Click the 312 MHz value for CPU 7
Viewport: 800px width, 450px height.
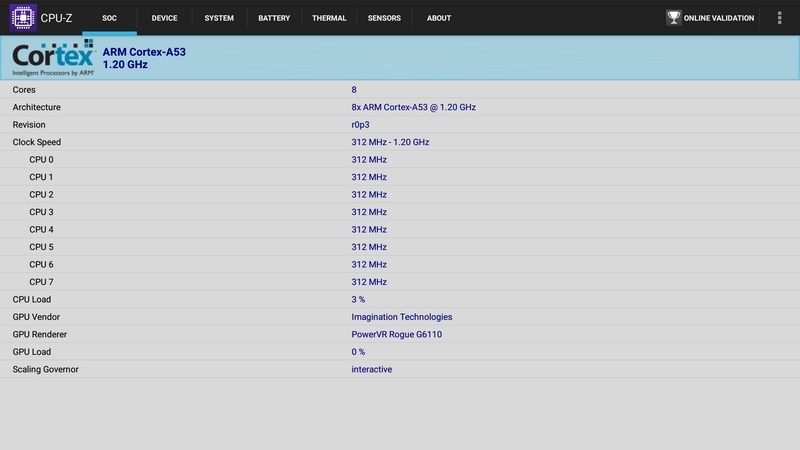[x=369, y=282]
